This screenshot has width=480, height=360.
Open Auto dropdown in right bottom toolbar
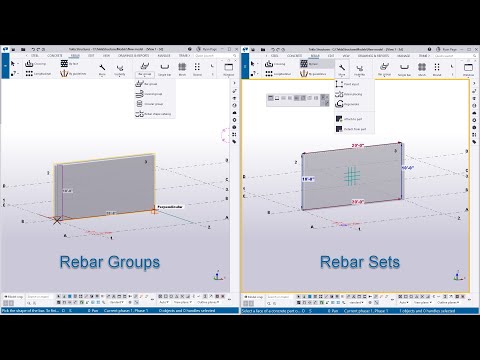tap(404, 302)
